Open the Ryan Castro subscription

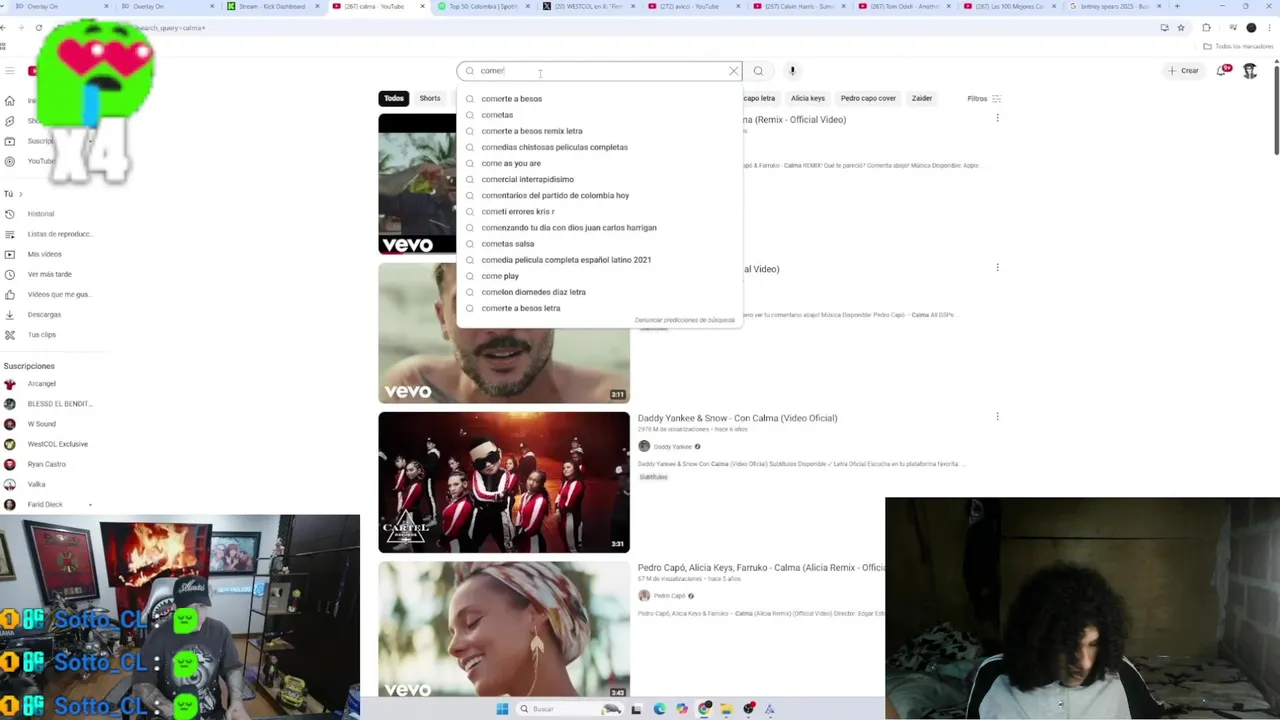pyautogui.click(x=45, y=464)
